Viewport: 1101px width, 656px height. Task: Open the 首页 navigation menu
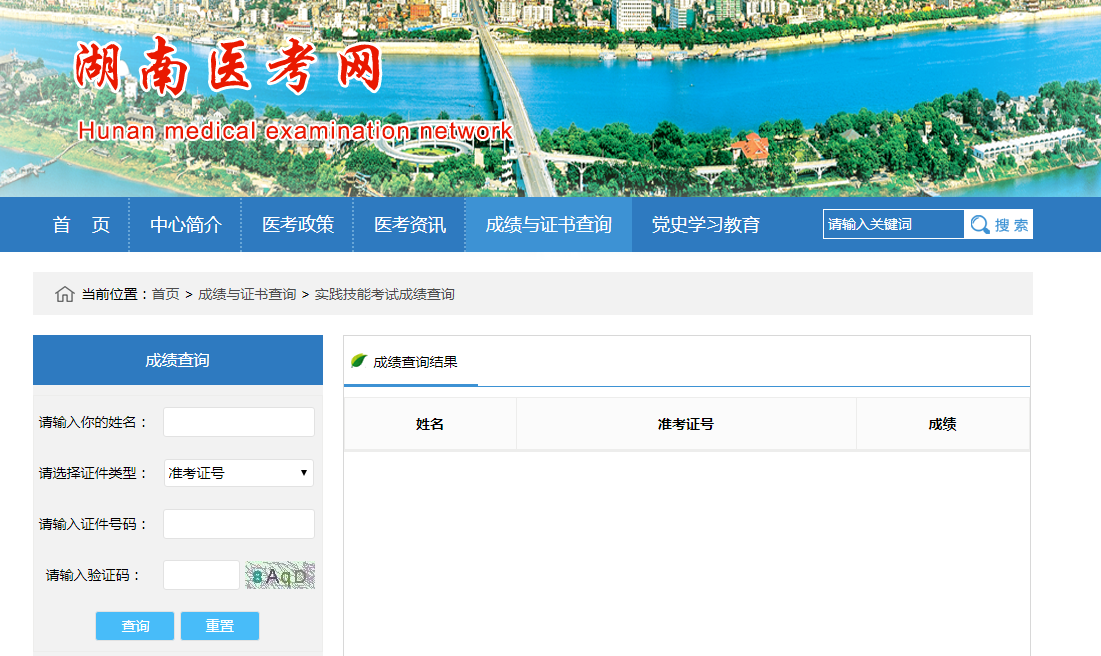pyautogui.click(x=81, y=225)
